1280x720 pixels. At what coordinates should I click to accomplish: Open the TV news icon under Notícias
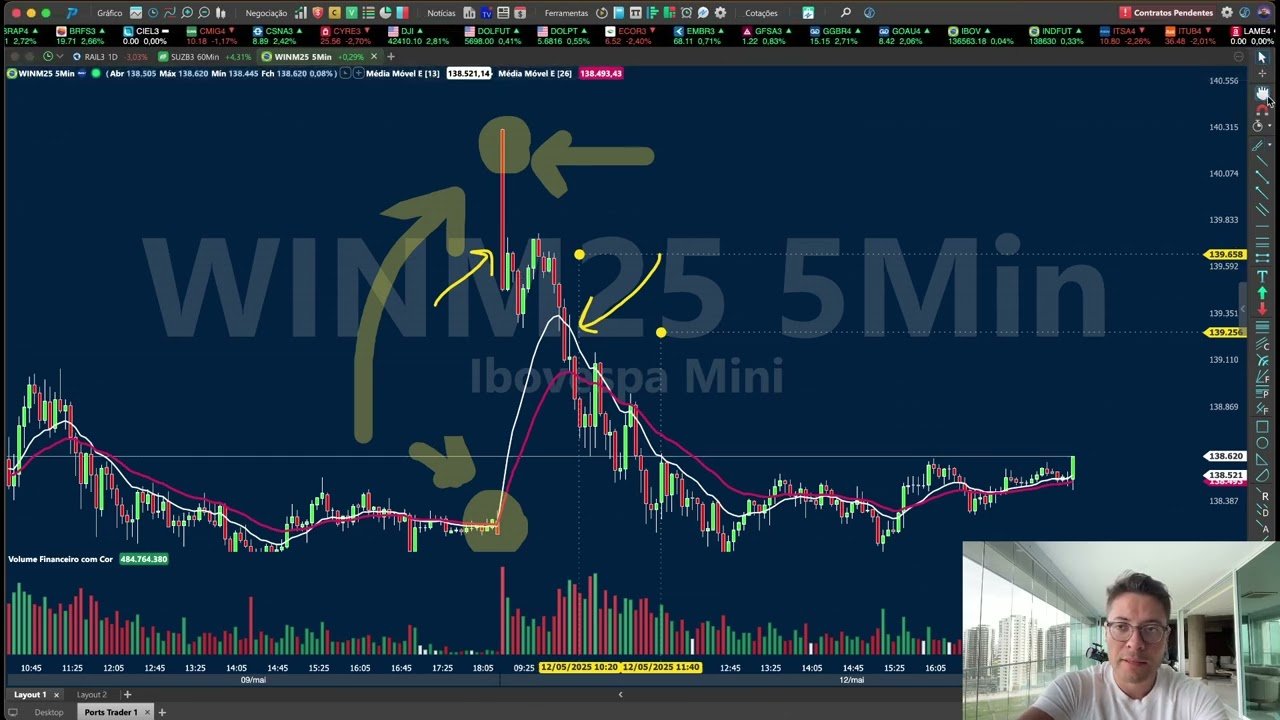[x=486, y=13]
